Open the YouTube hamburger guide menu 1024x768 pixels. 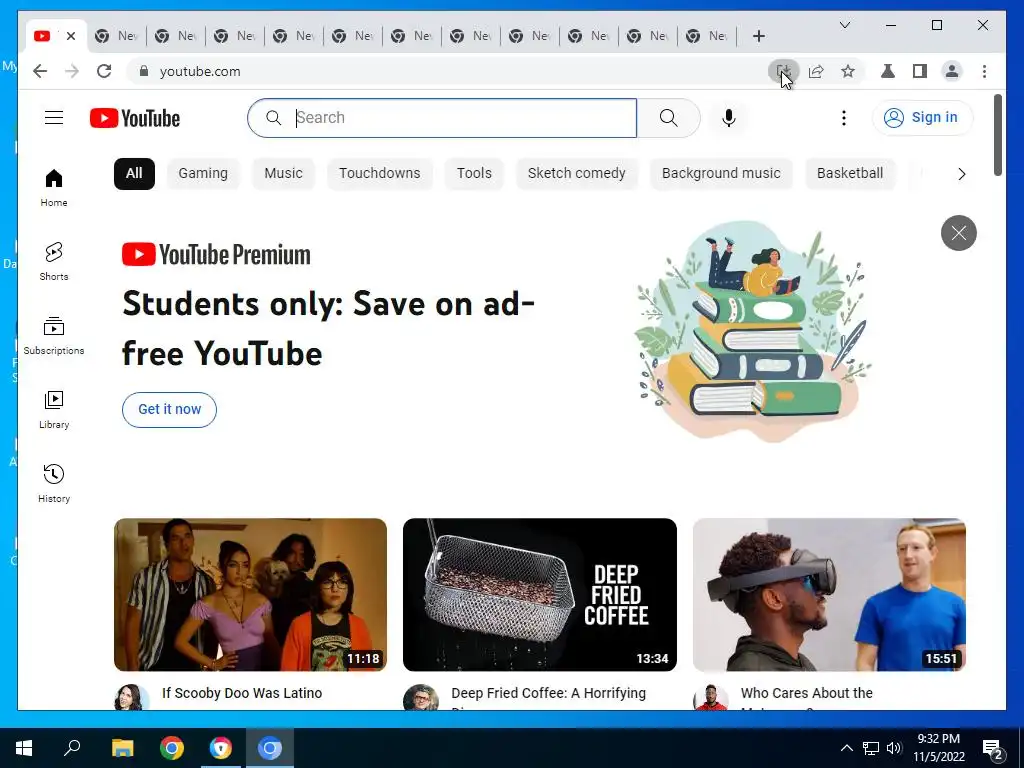pos(54,118)
